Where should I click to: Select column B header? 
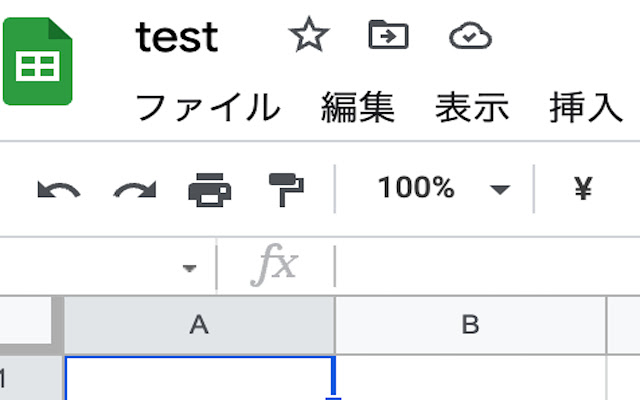471,325
